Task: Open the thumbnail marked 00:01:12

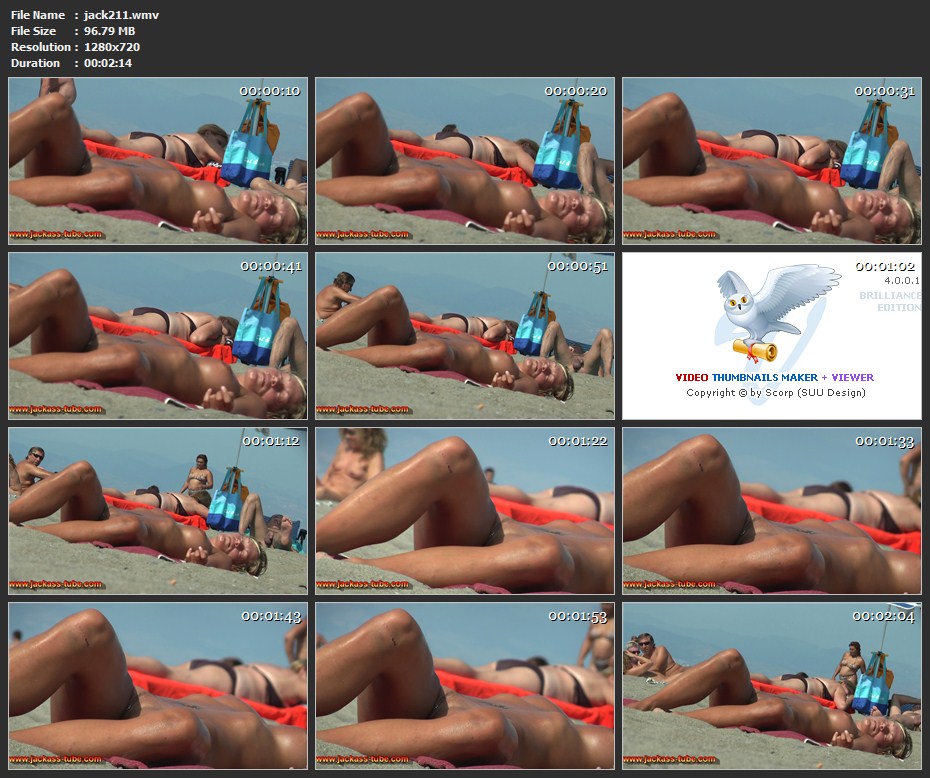Action: click(158, 511)
